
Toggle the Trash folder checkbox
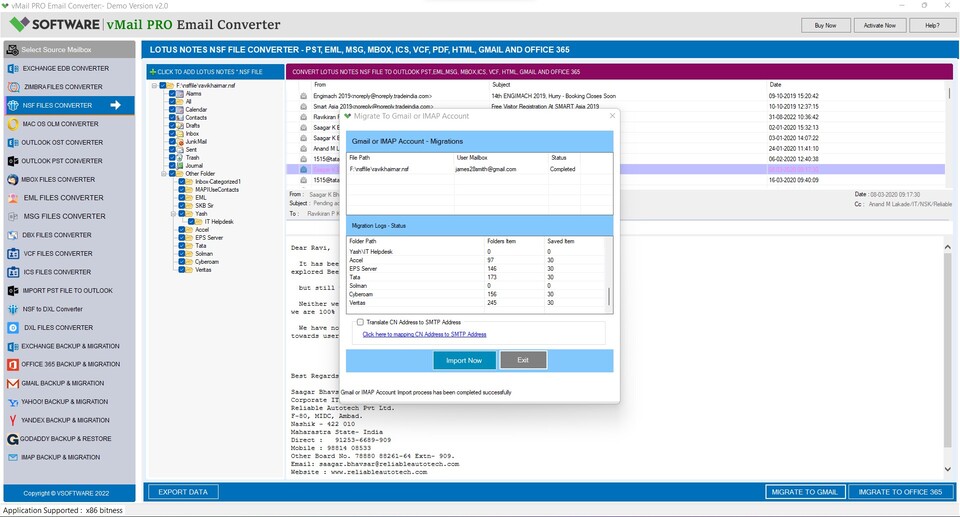pyautogui.click(x=172, y=157)
